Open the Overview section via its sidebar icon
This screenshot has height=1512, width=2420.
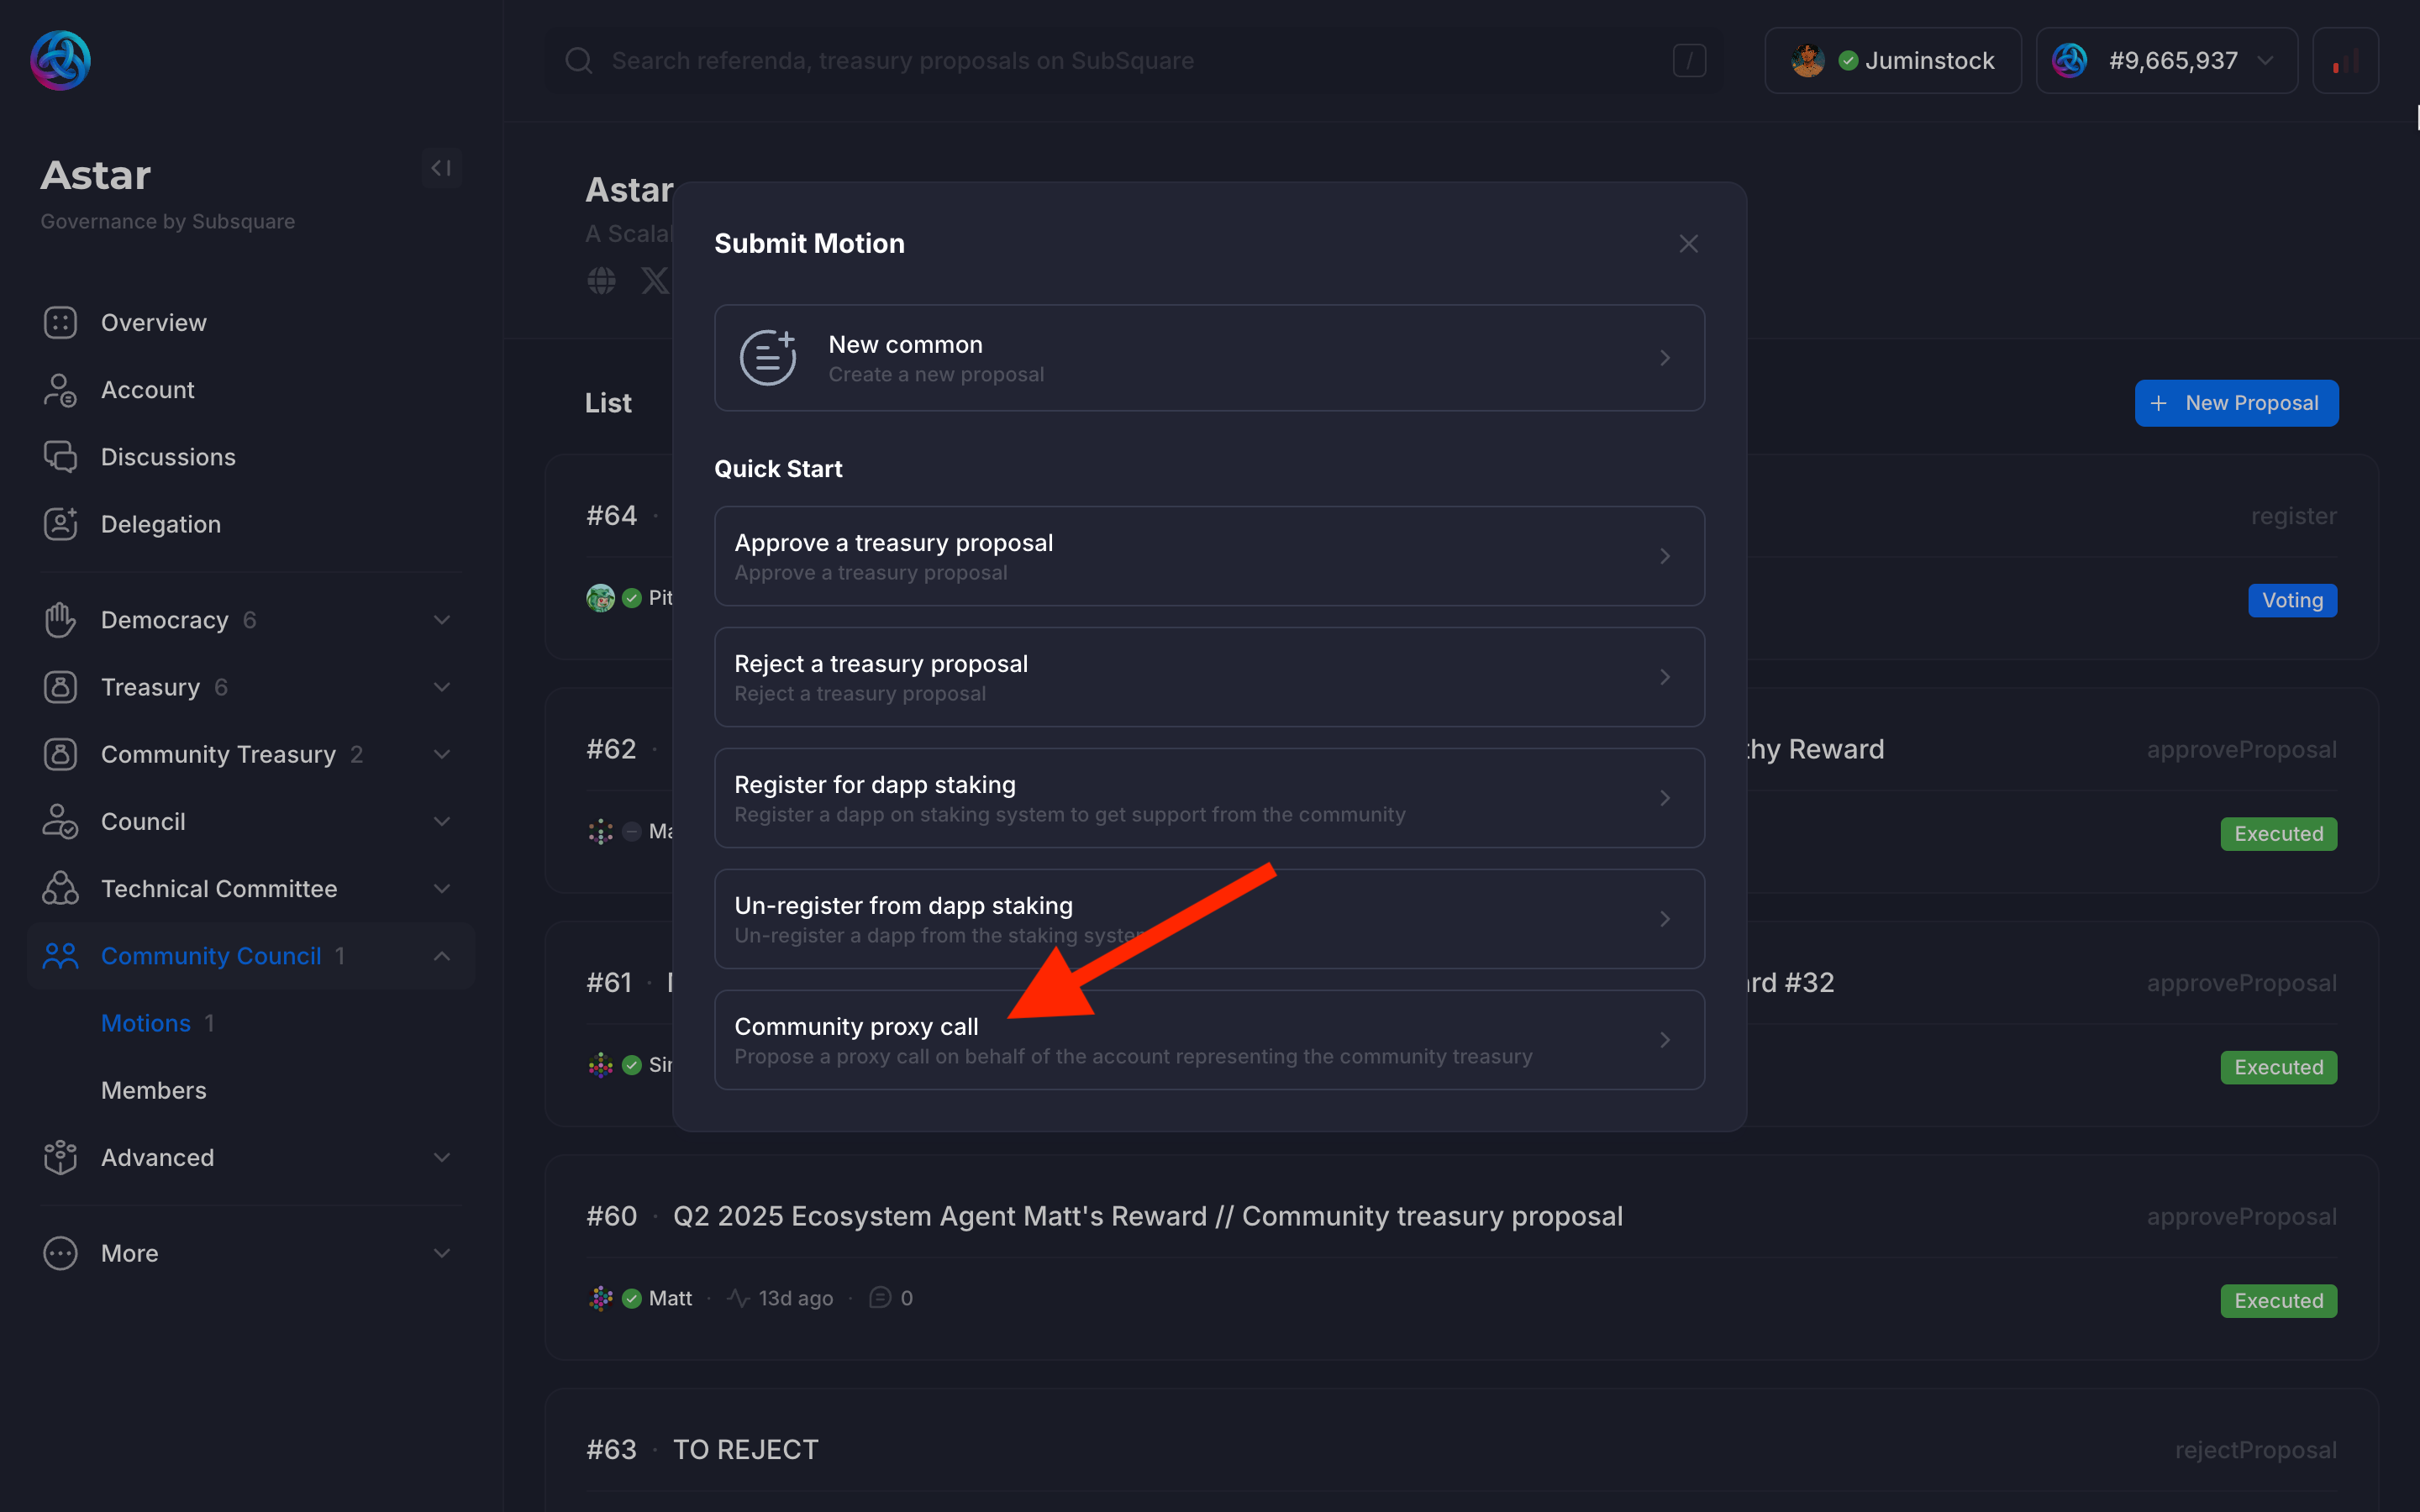coord(60,322)
